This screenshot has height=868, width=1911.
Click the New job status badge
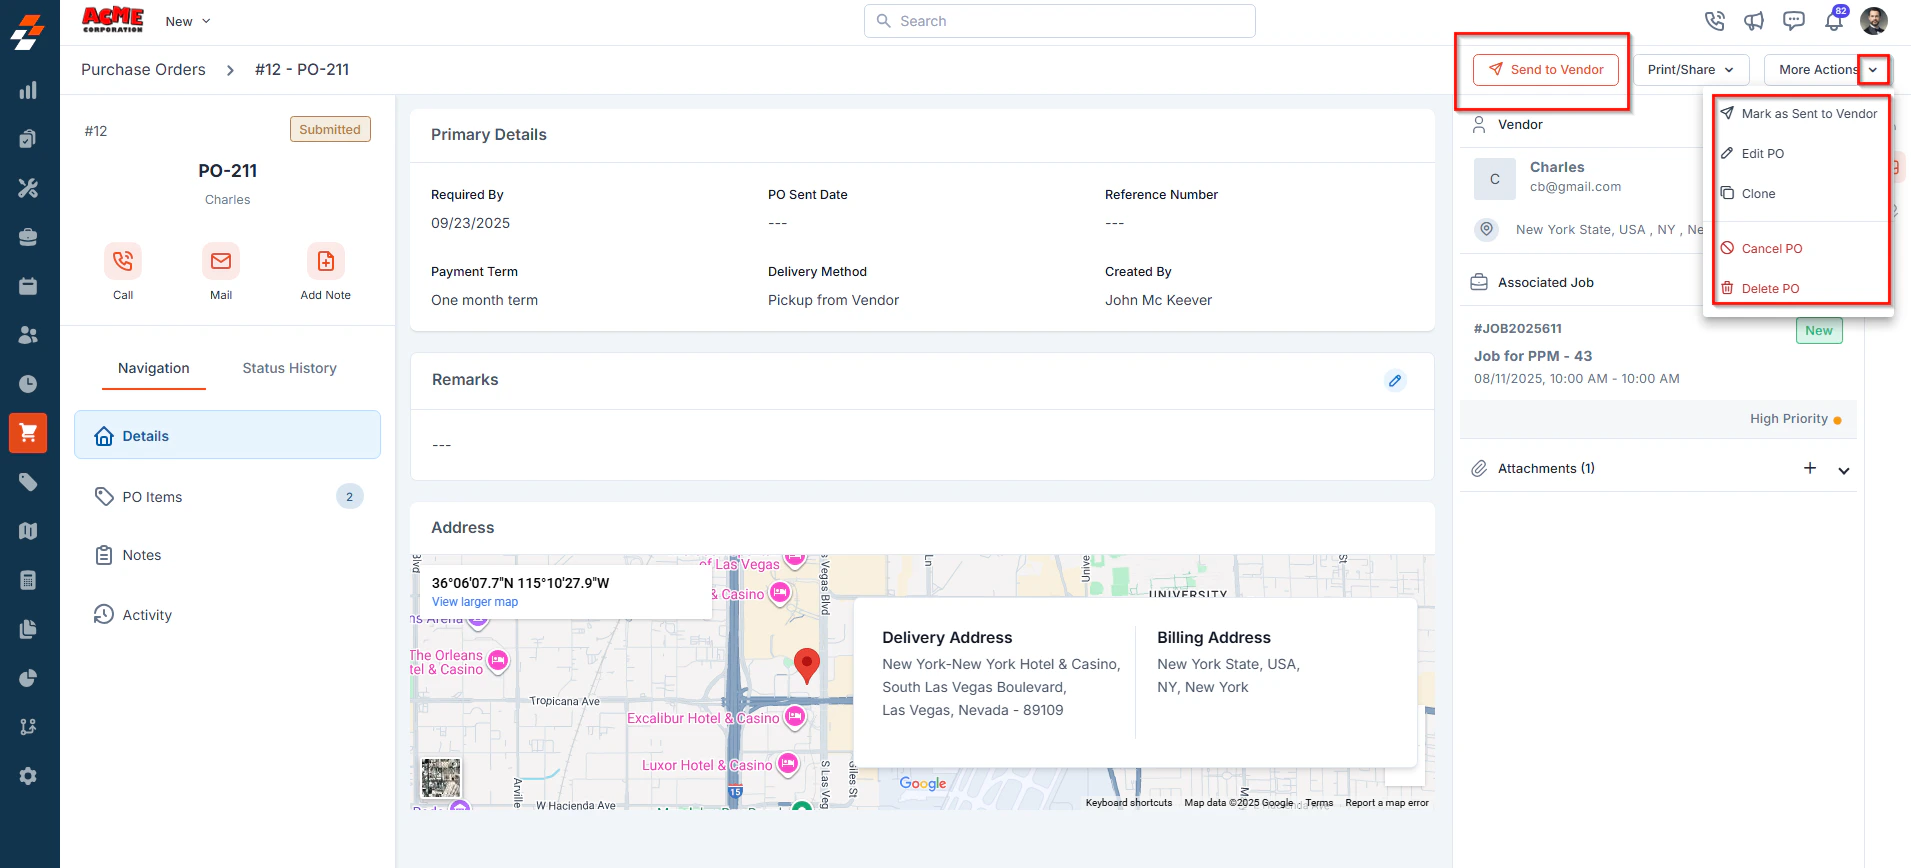pos(1819,331)
